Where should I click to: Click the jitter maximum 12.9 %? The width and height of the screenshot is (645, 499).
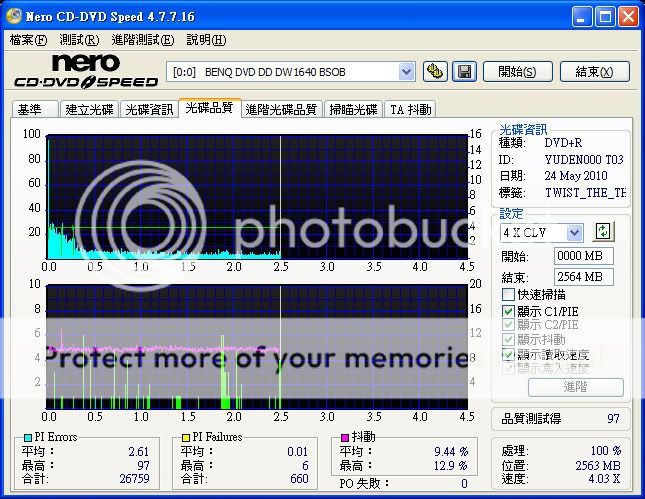(x=451, y=465)
